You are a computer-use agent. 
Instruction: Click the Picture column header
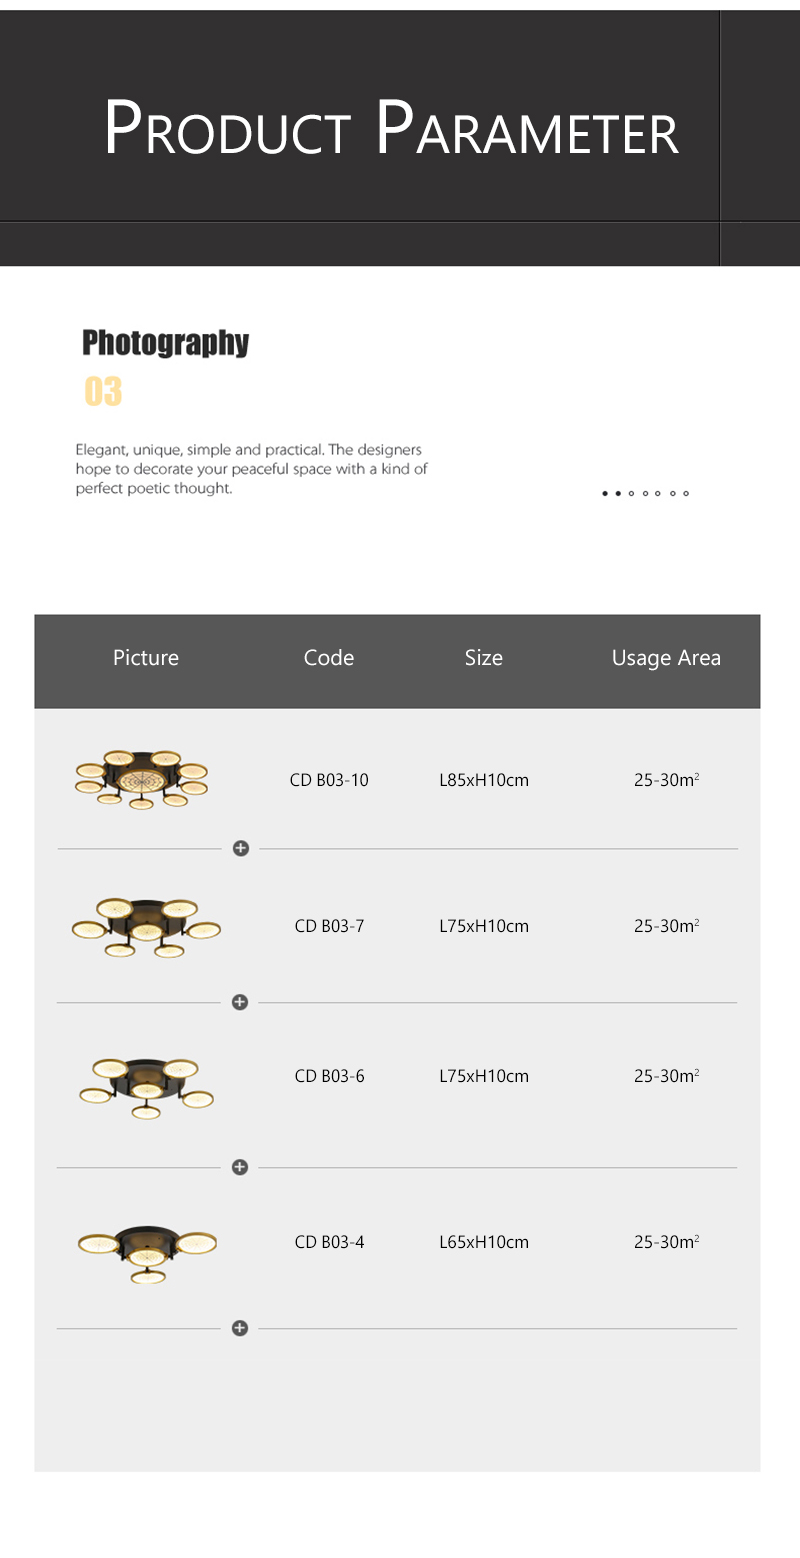pos(146,657)
